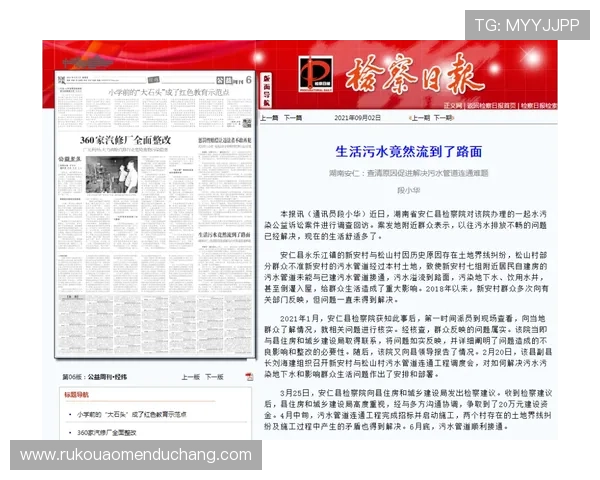Open previous issue via 上一期
Viewport: 600px width, 480px height.
click(420, 118)
